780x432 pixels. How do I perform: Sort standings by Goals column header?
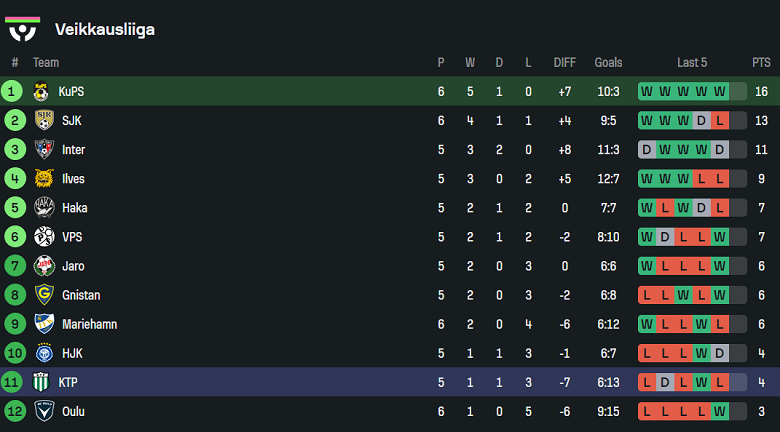[x=608, y=62]
